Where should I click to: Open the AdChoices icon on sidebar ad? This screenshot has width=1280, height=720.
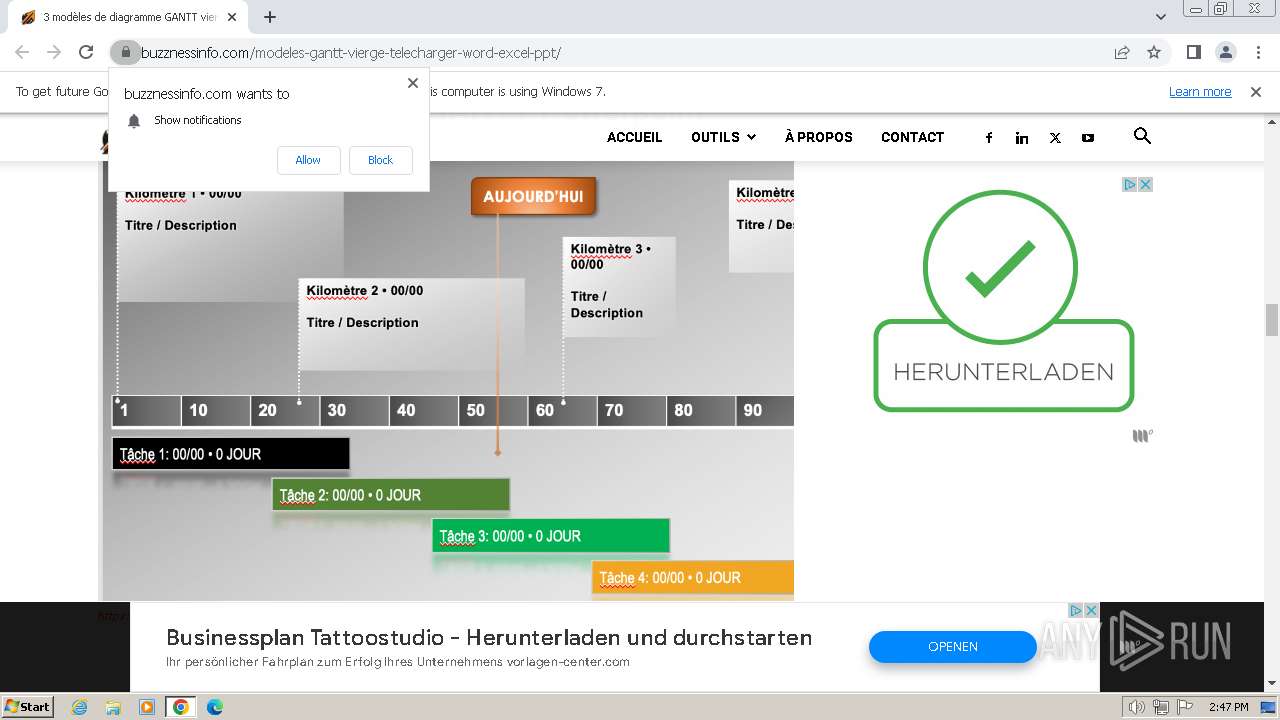(1129, 184)
